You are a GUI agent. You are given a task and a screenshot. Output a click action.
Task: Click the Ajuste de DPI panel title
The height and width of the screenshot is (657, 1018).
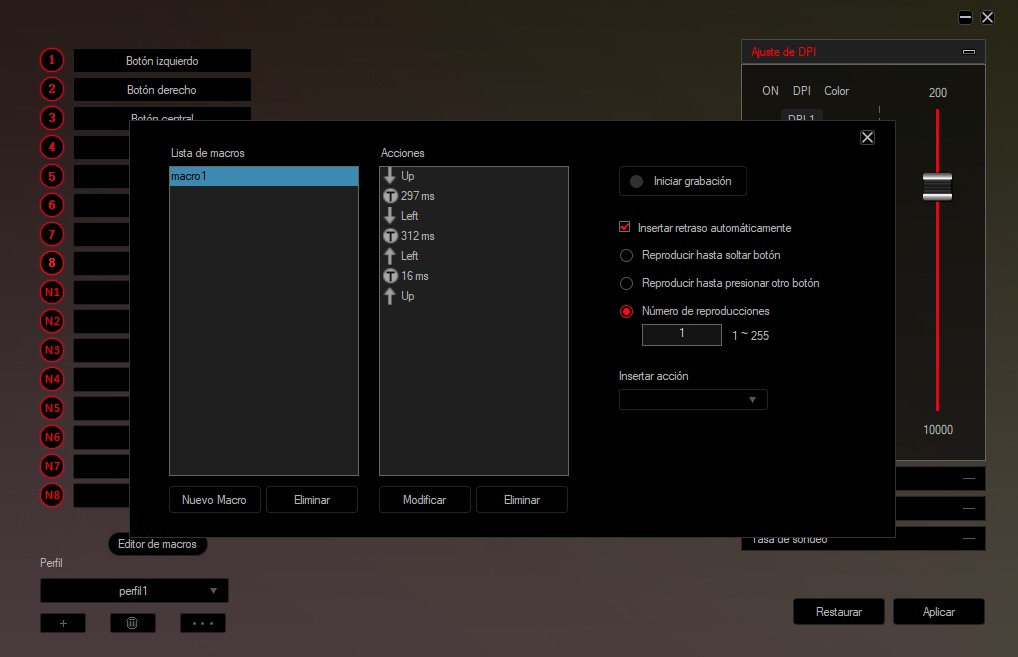click(x=784, y=52)
